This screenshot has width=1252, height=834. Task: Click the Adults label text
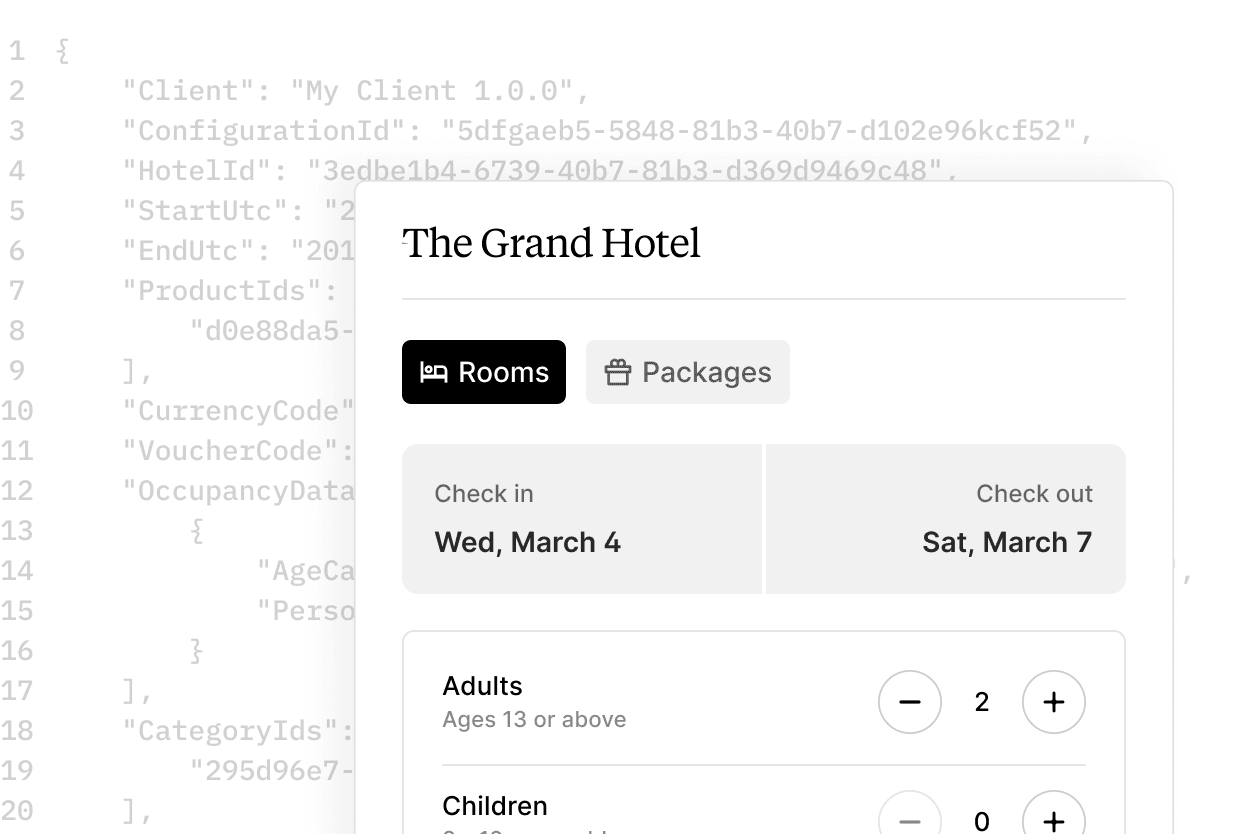[x=482, y=686]
